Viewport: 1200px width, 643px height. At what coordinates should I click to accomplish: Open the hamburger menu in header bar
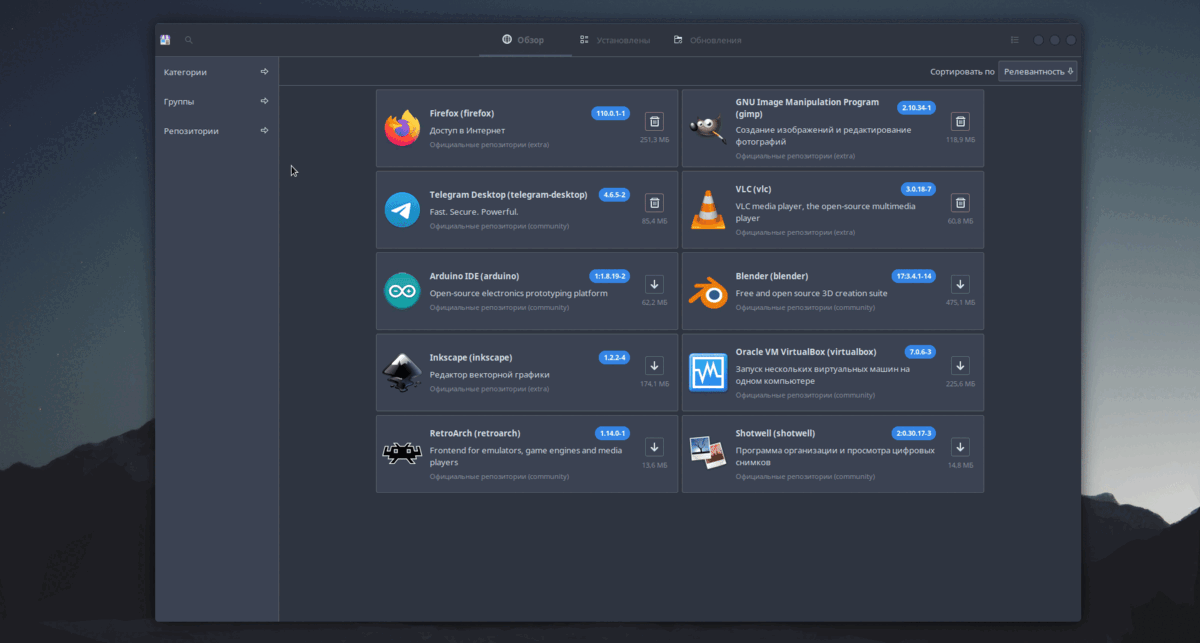click(1015, 40)
